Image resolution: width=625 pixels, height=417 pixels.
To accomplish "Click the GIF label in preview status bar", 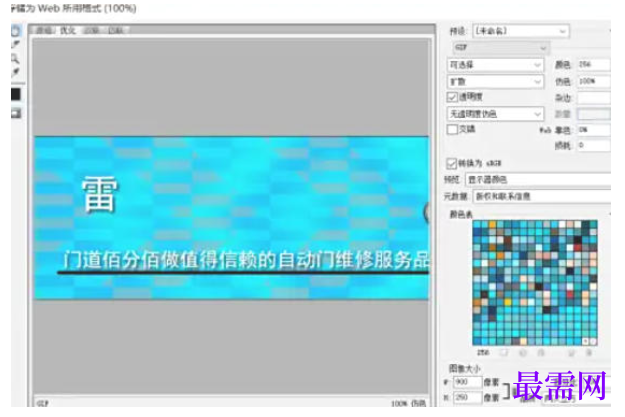I will [43, 403].
